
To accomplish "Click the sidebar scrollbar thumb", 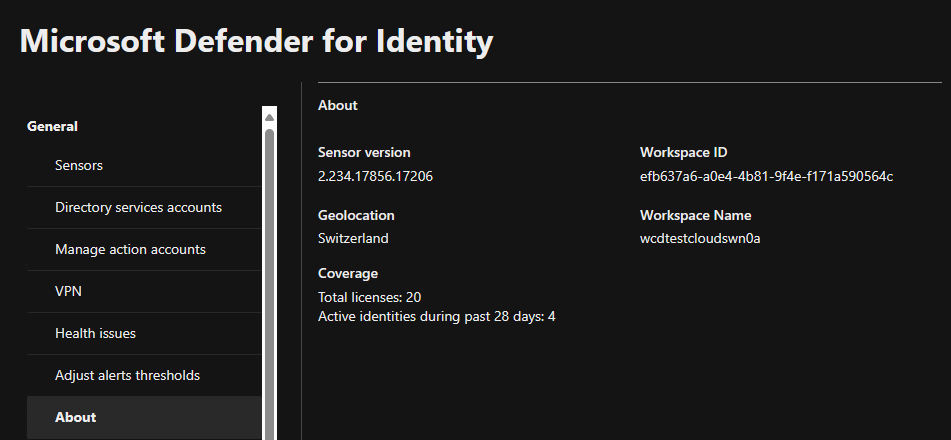I will pos(269,284).
